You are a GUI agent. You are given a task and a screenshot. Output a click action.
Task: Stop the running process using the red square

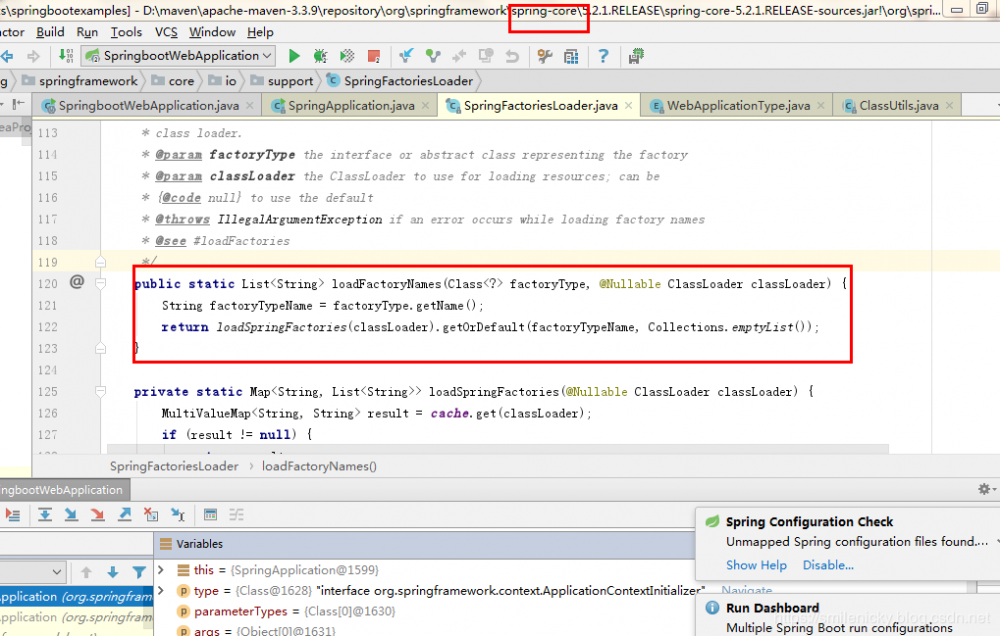(374, 57)
